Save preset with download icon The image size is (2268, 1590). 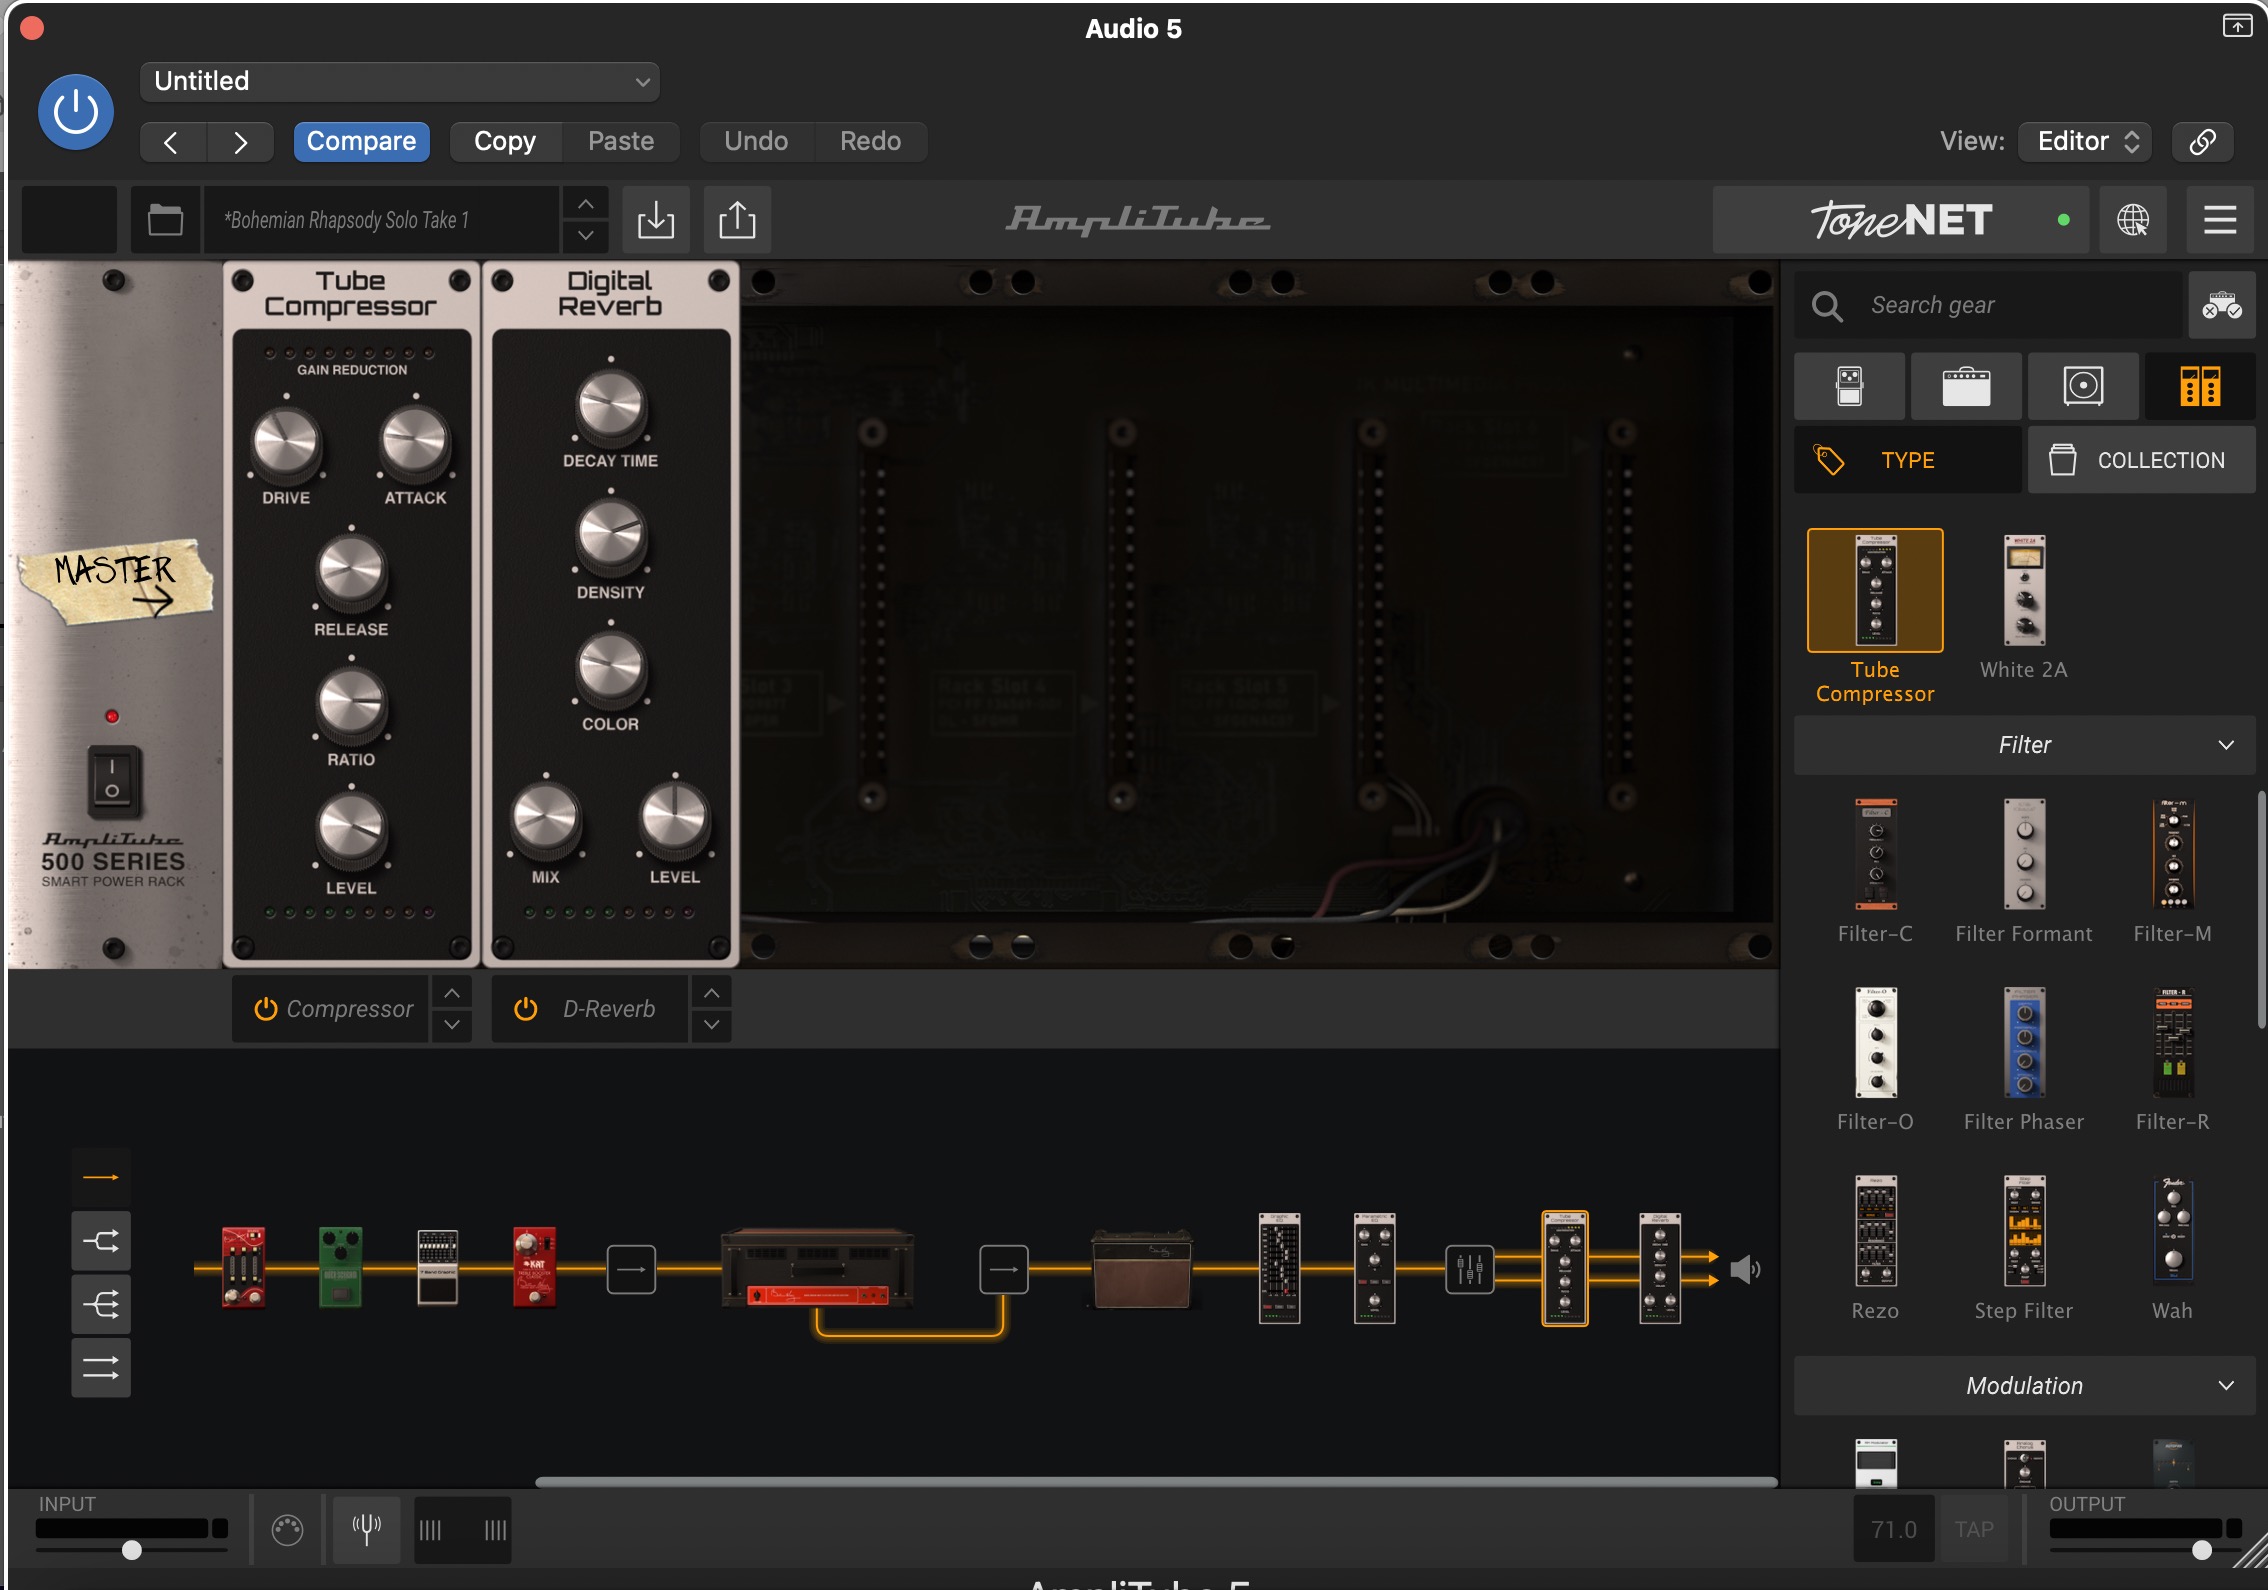pyautogui.click(x=656, y=219)
